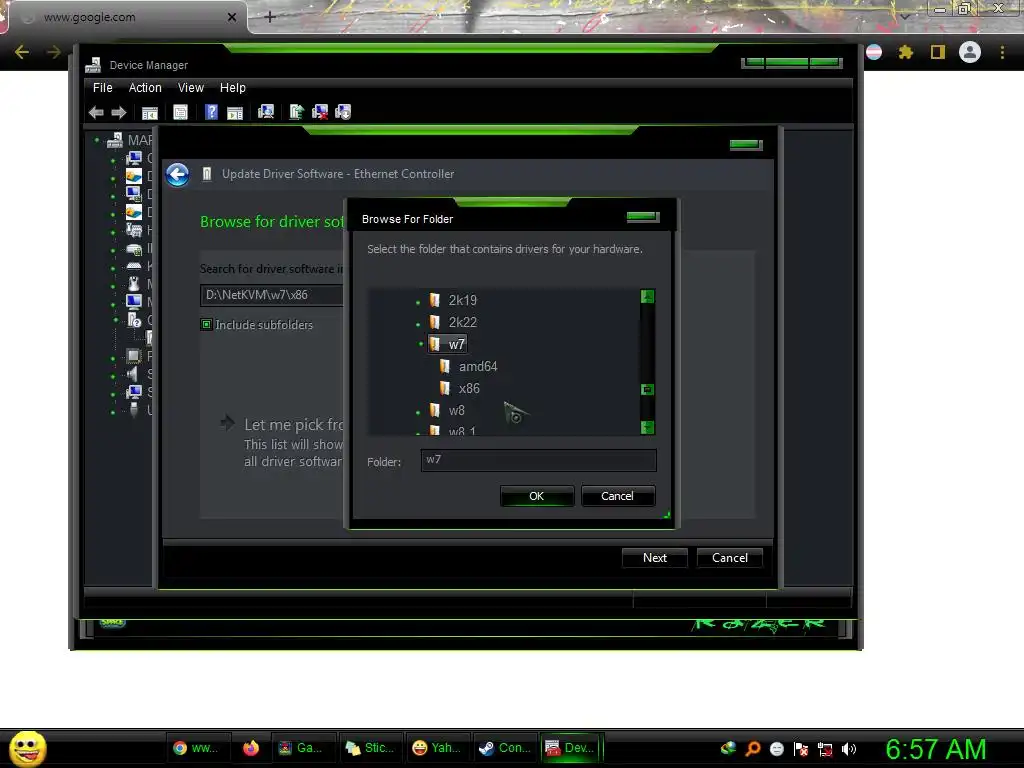Click the smiley face Start button
The width and height of the screenshot is (1024, 768).
(28, 749)
